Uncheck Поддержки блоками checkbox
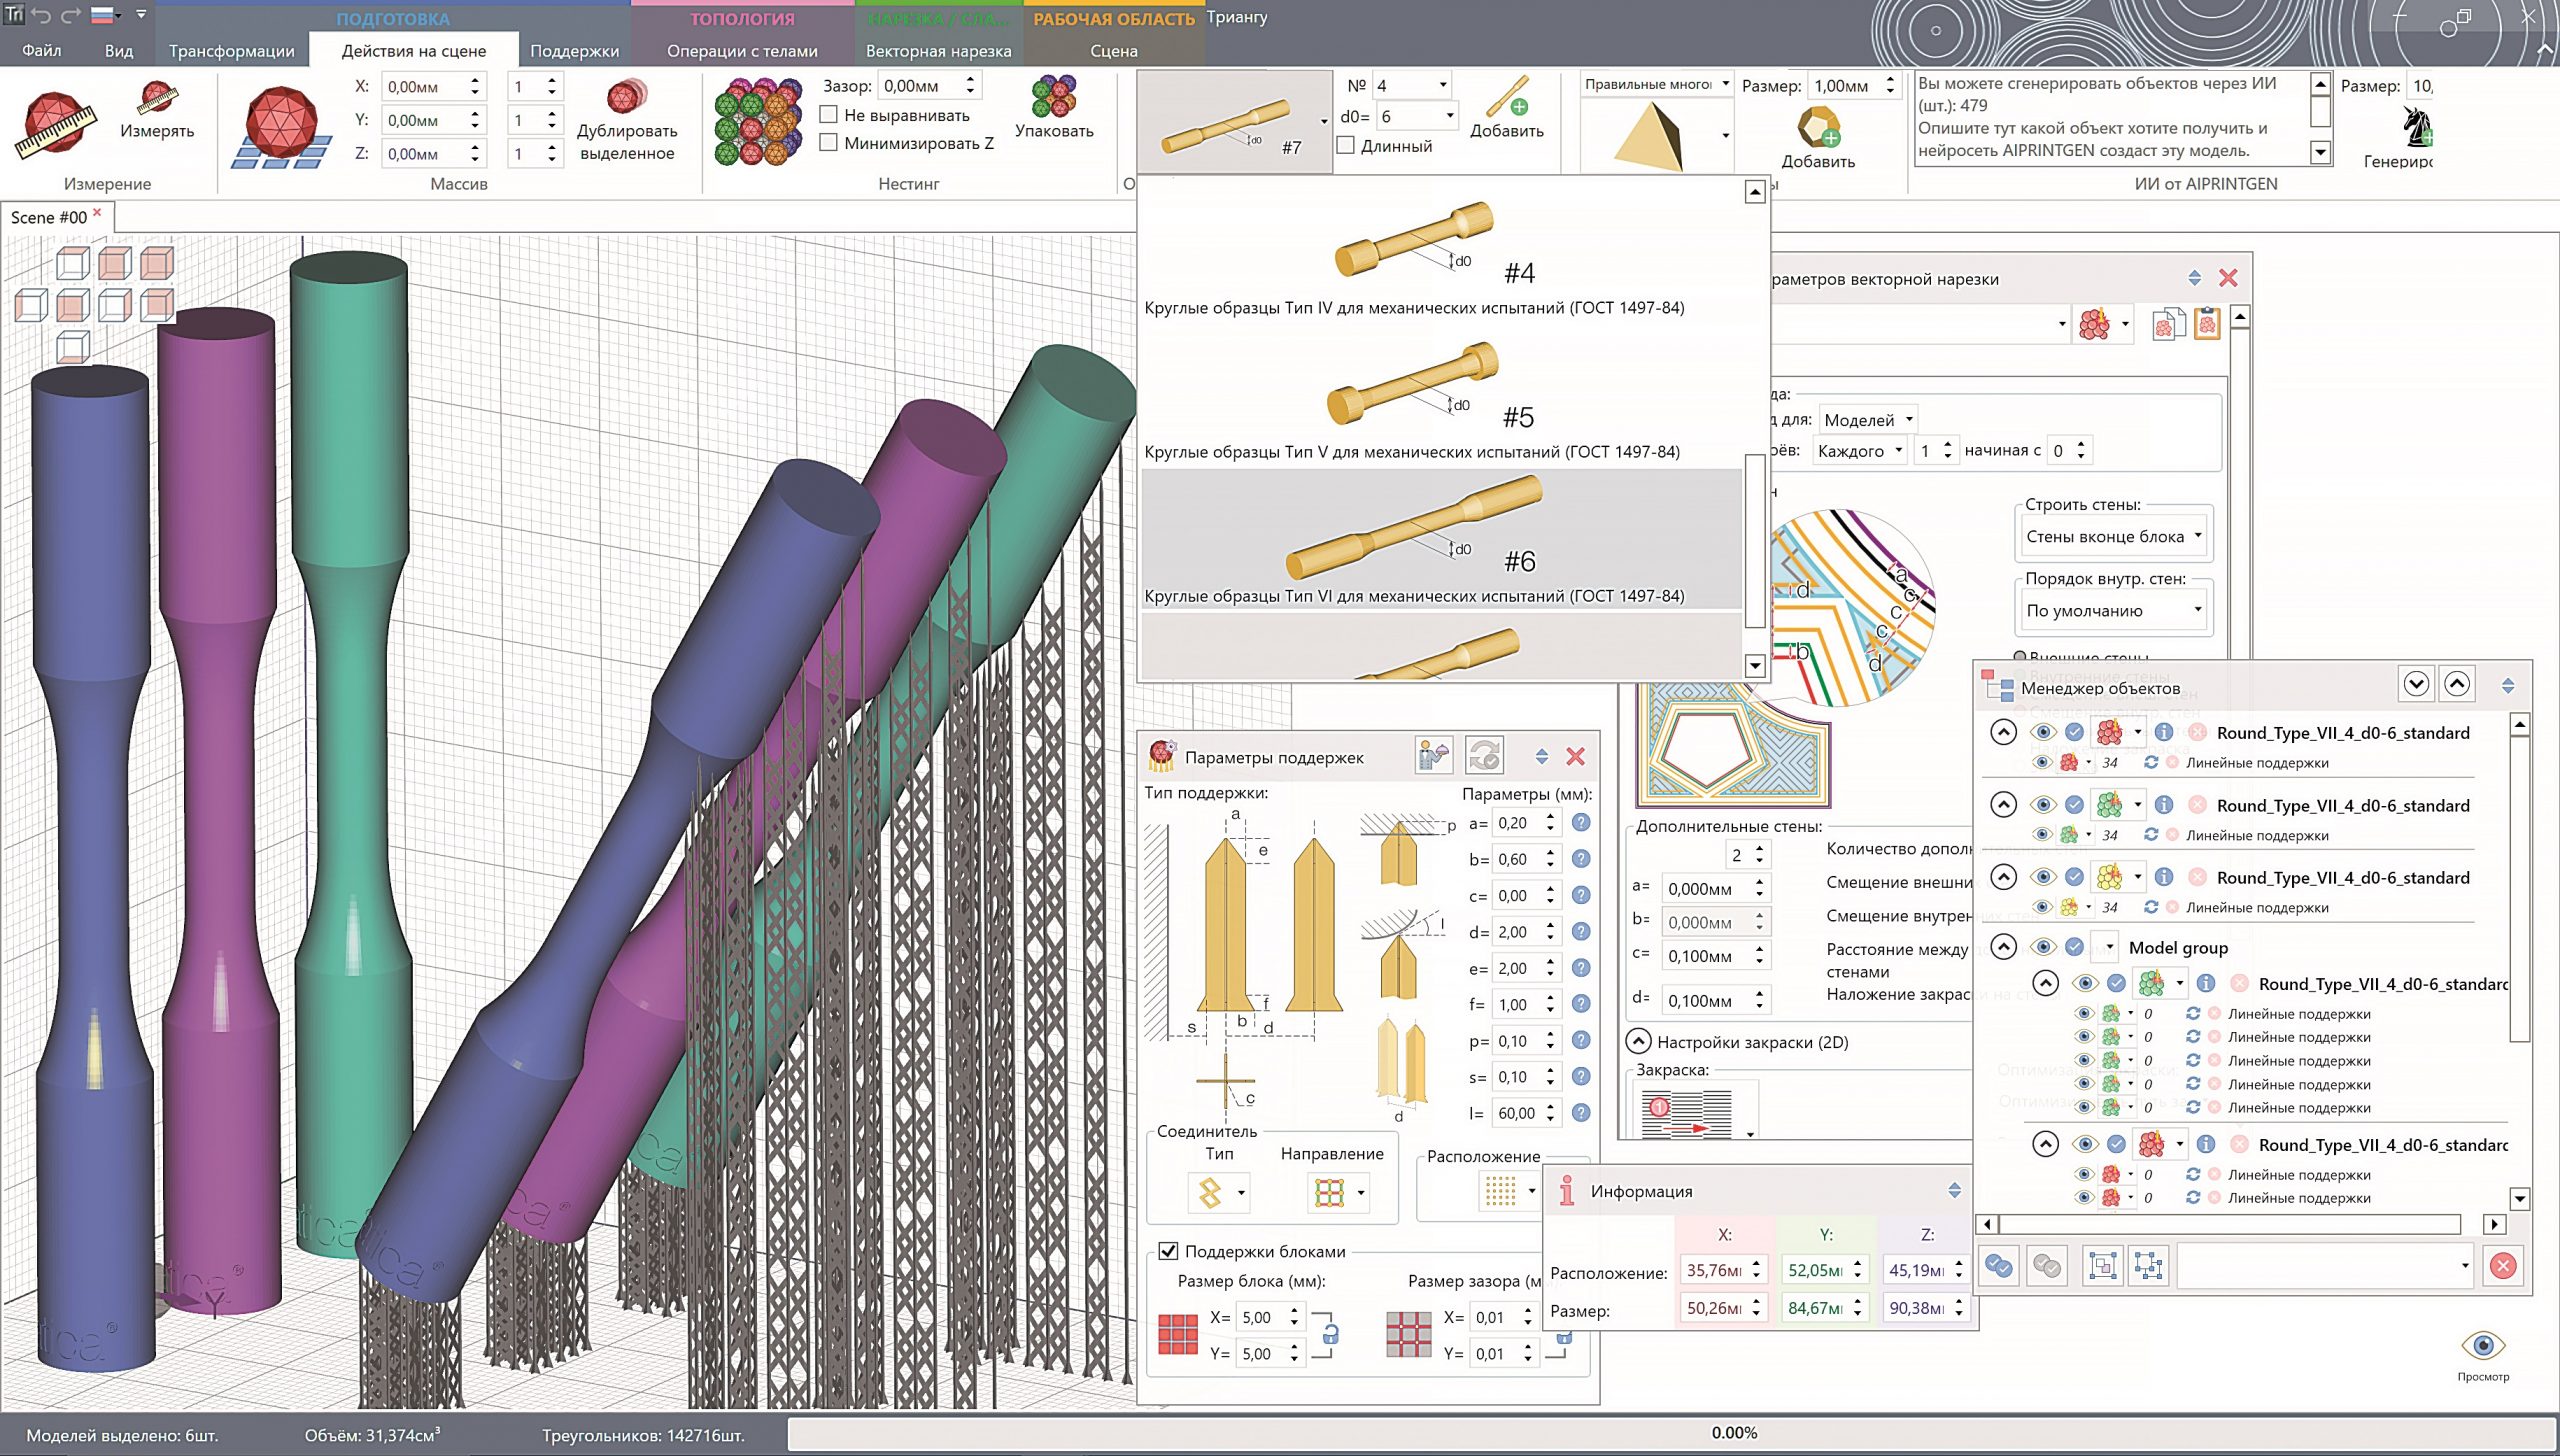 point(1167,1251)
